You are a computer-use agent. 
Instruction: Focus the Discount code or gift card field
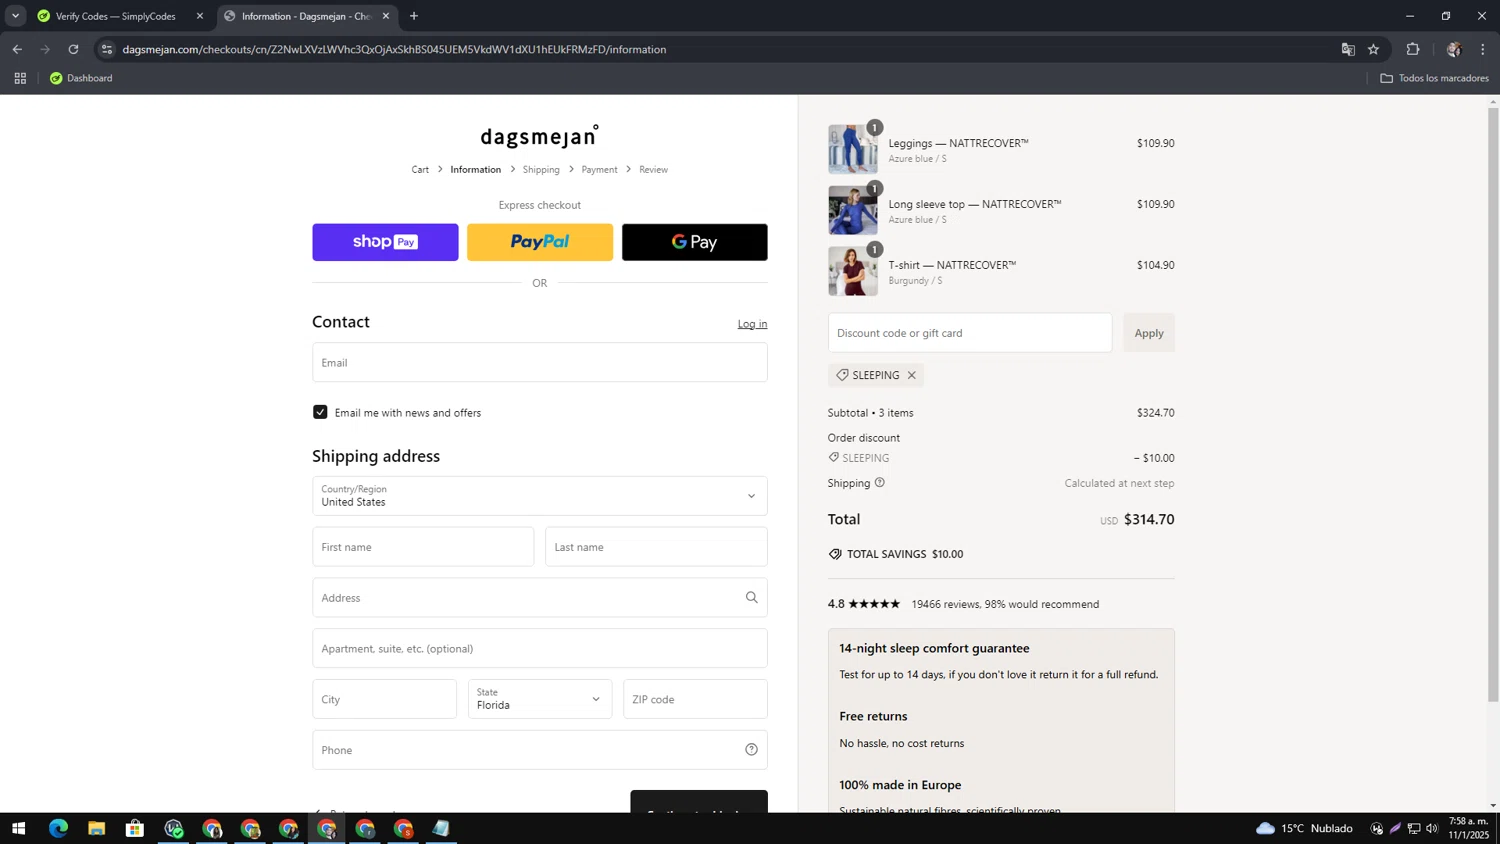(970, 333)
